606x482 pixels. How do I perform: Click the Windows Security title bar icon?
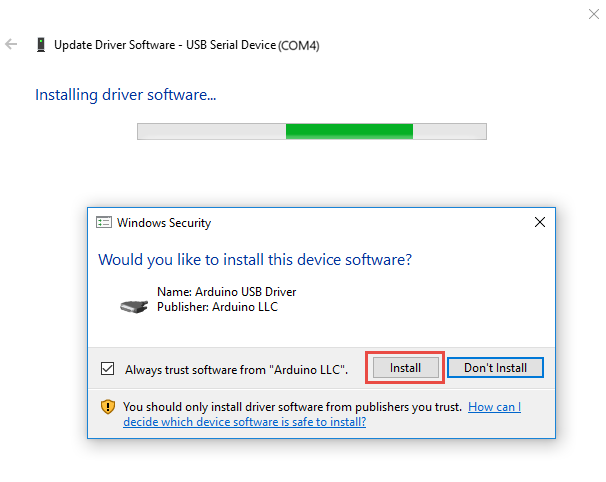pos(103,223)
